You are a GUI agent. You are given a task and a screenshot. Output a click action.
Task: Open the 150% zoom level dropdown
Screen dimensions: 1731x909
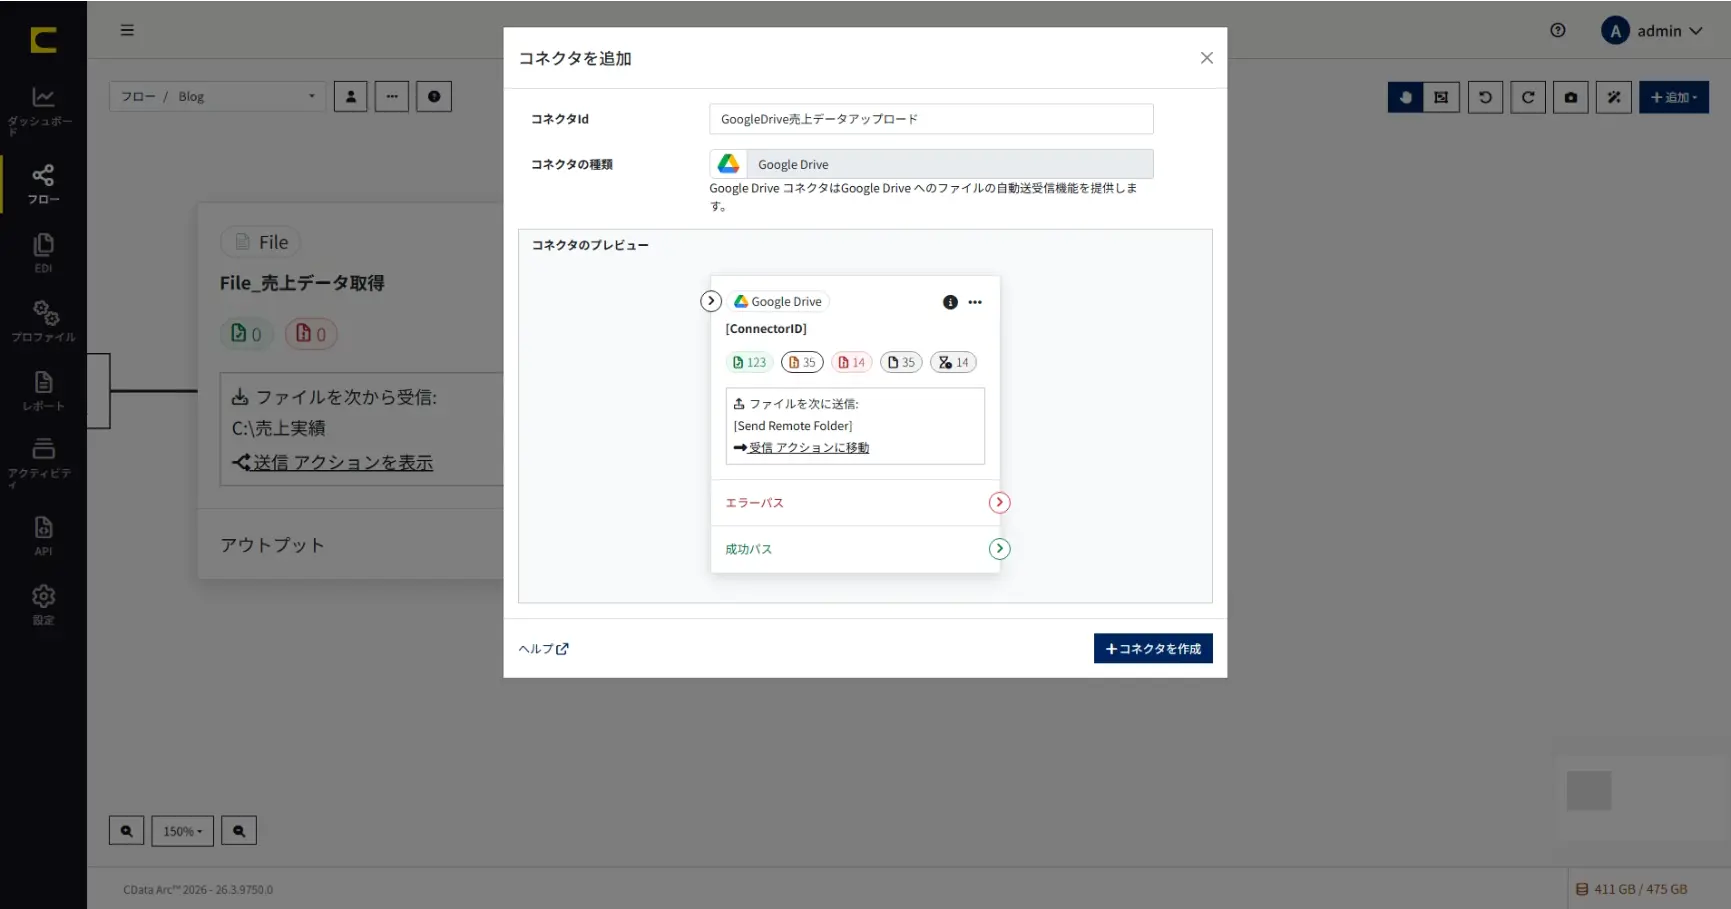click(182, 831)
